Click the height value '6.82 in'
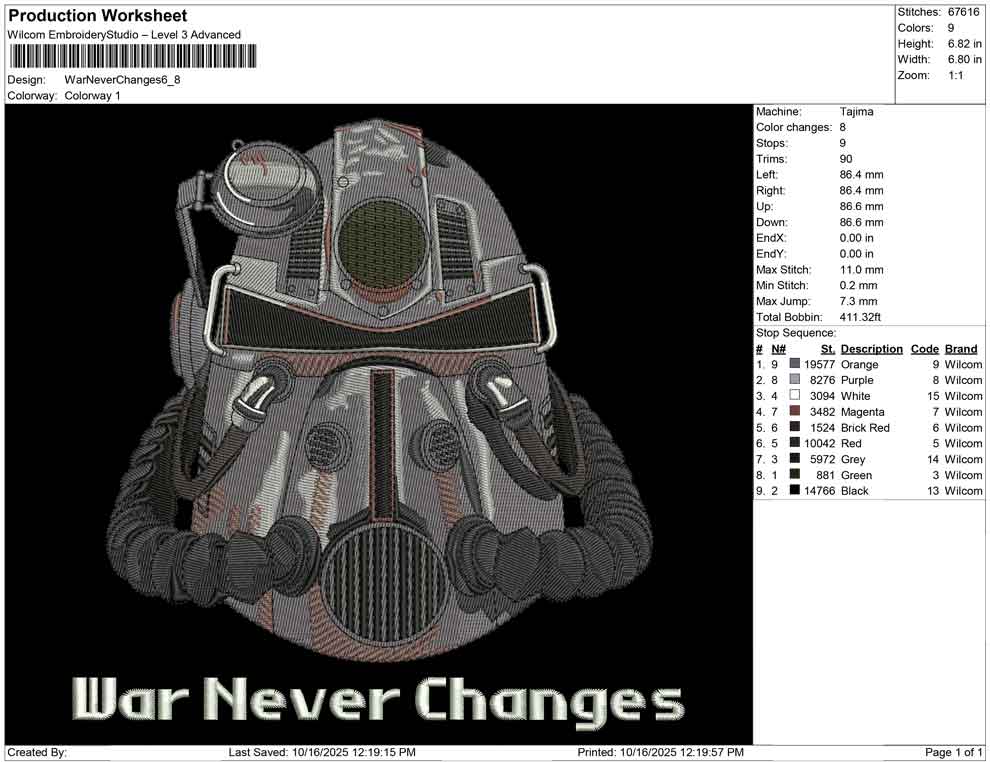Viewport: 990px width, 762px height. click(965, 44)
